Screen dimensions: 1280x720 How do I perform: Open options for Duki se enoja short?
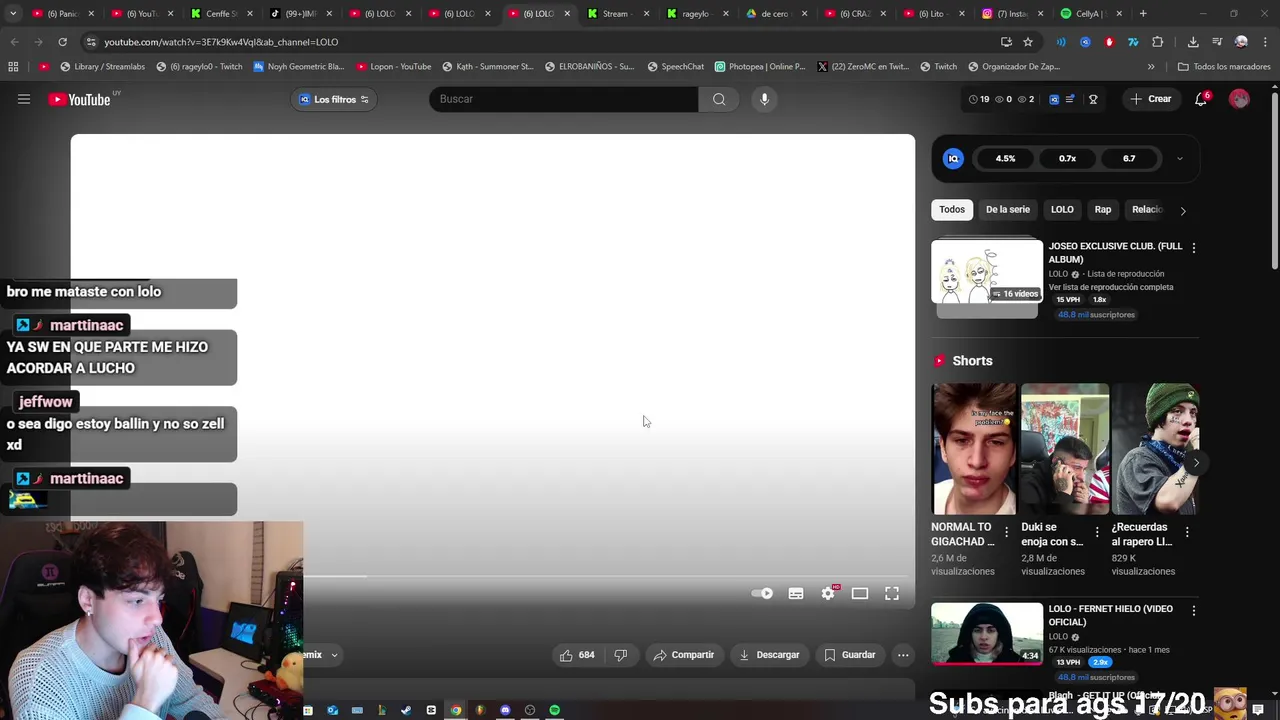1097,533
